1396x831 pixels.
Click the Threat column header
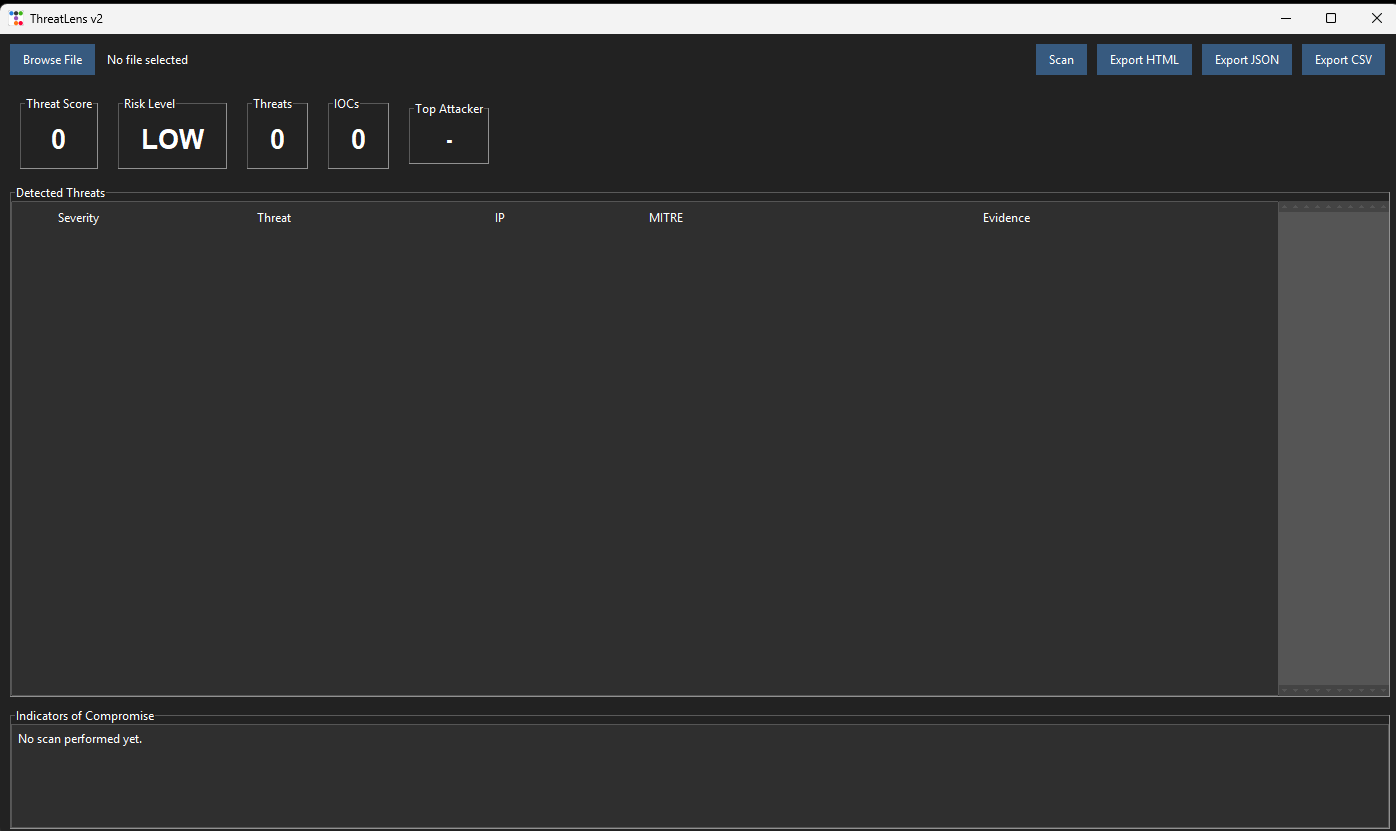[x=274, y=218]
